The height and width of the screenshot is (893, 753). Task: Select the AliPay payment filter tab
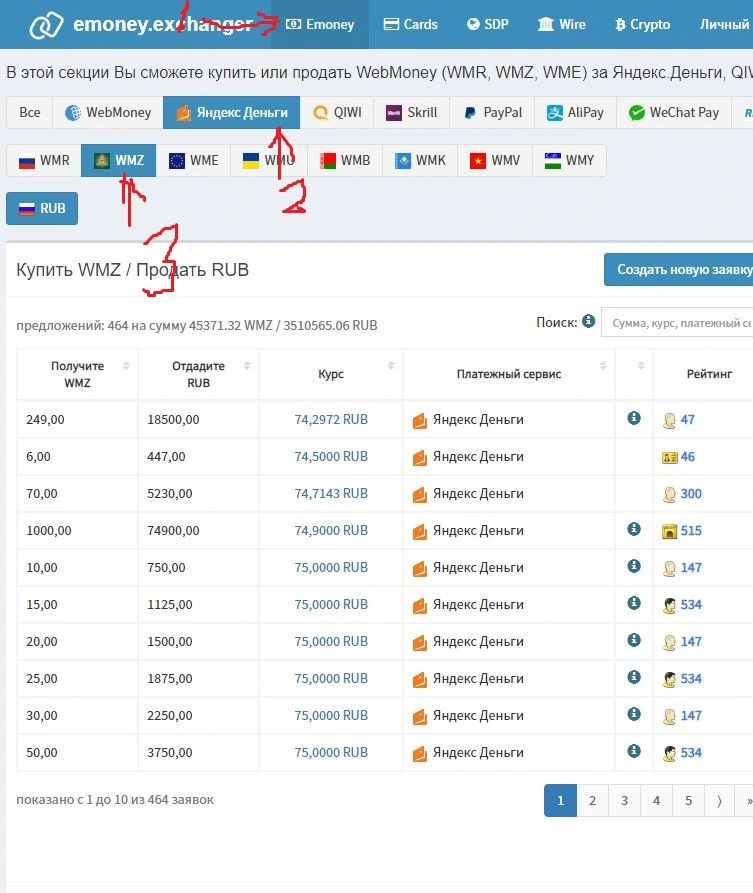pyautogui.click(x=575, y=113)
